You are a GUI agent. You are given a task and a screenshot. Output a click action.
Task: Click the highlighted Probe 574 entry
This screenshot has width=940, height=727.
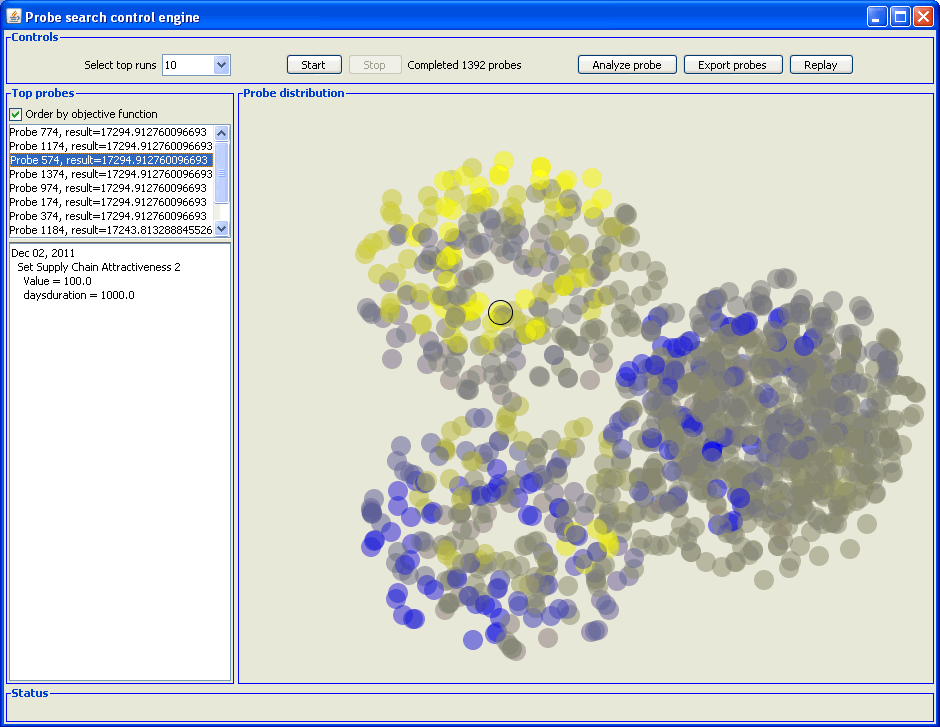click(x=108, y=160)
